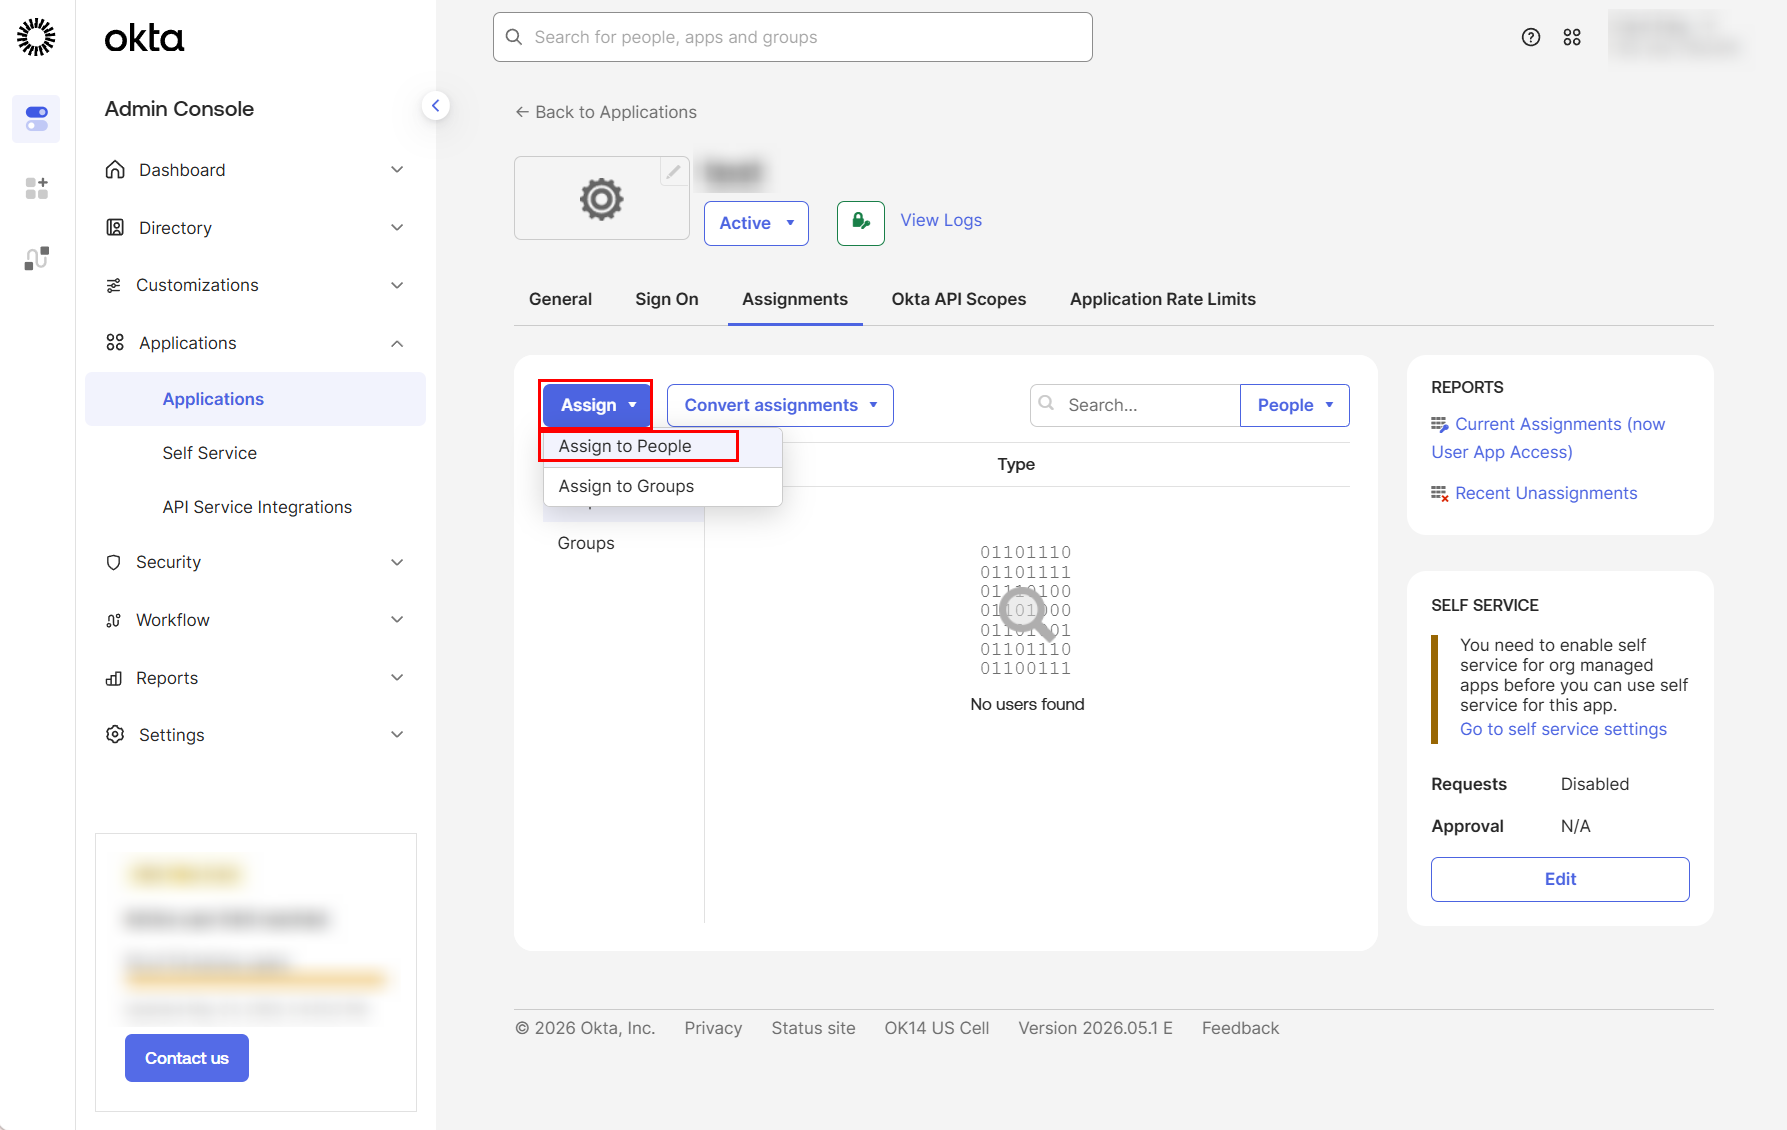Click the Reports chart icon
1787x1130 pixels.
pyautogui.click(x=114, y=678)
